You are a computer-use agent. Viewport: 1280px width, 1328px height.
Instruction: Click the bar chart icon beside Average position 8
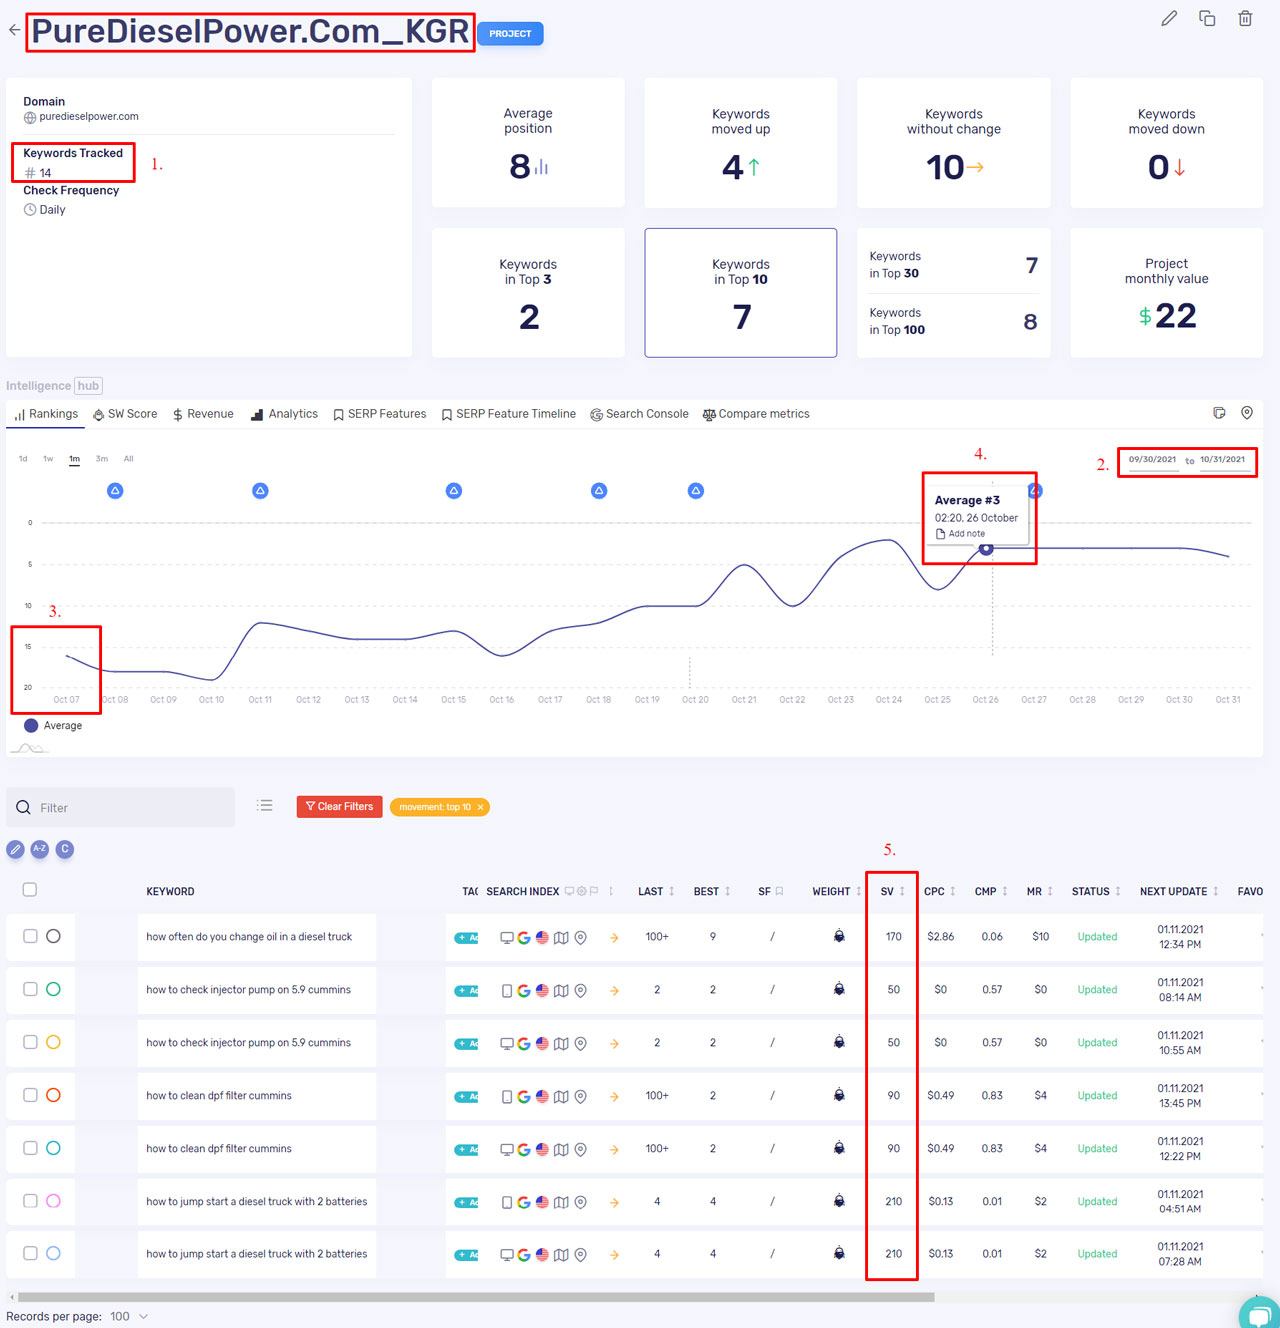point(542,167)
